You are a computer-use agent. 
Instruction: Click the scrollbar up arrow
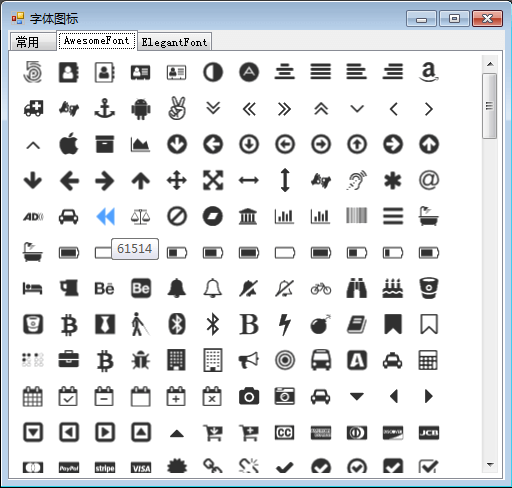[x=490, y=64]
